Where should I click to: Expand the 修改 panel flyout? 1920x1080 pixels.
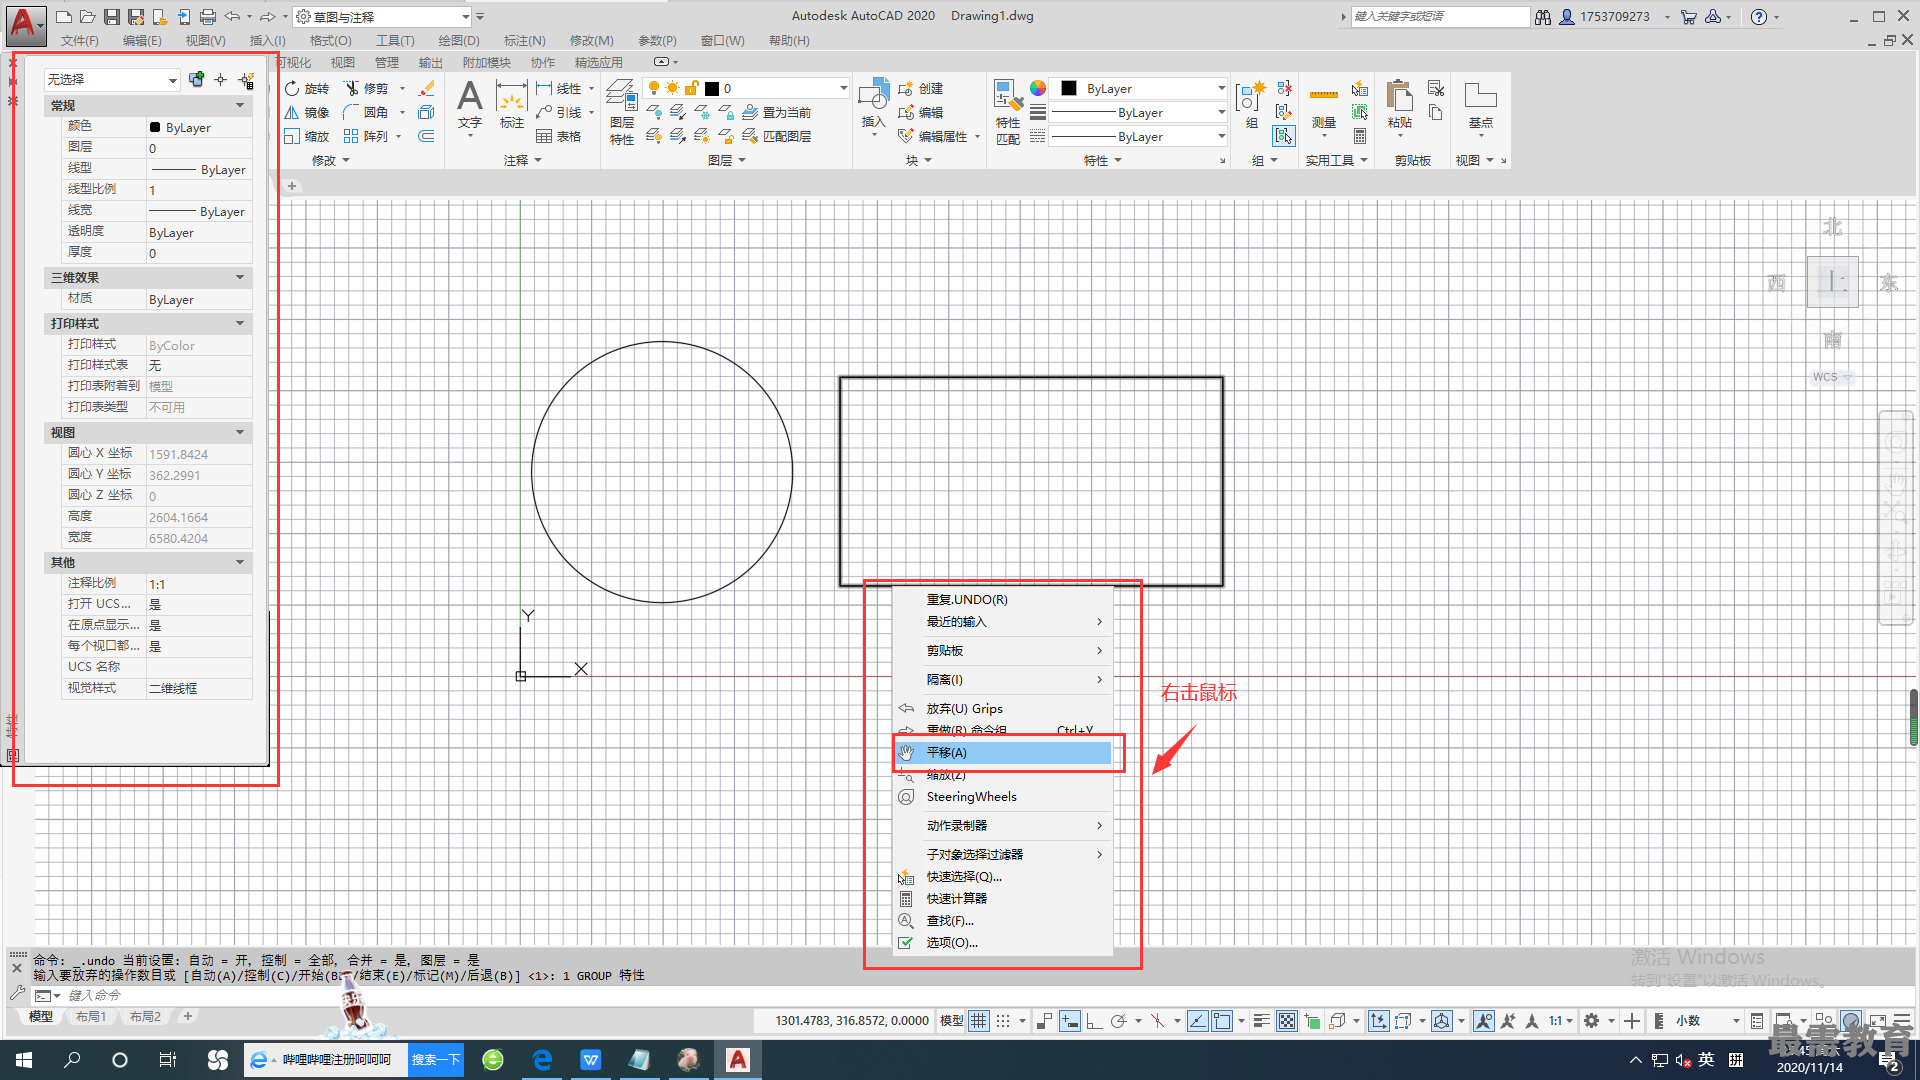click(x=331, y=160)
